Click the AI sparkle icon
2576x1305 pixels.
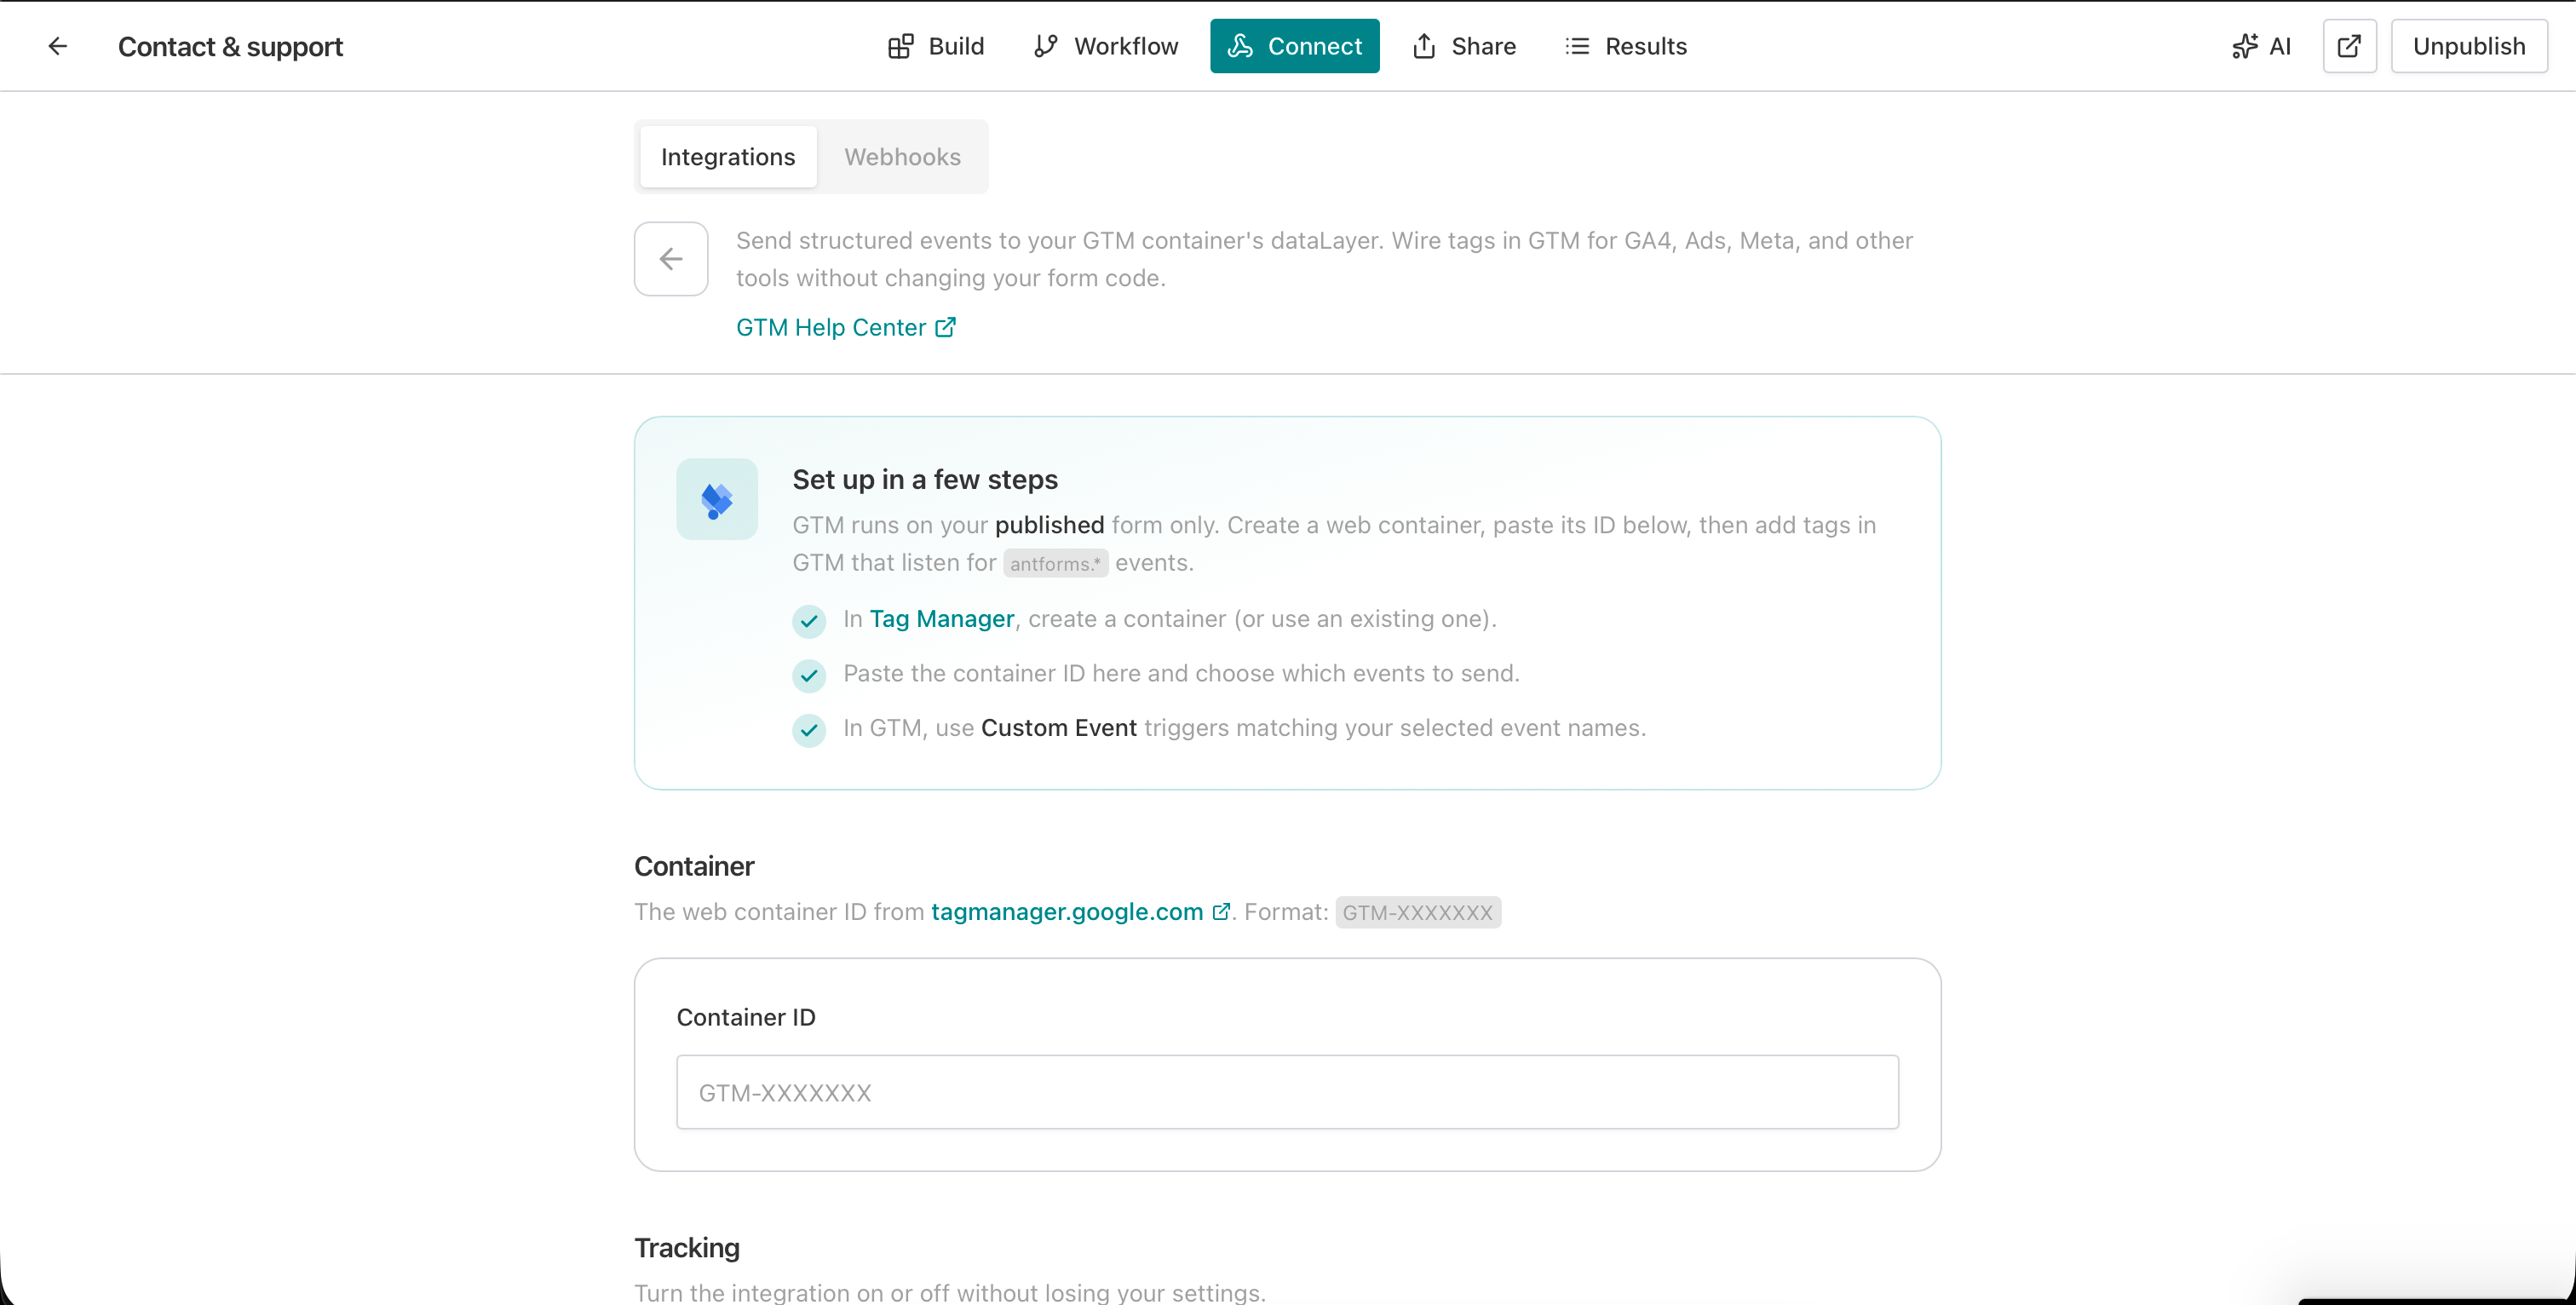pyautogui.click(x=2245, y=46)
